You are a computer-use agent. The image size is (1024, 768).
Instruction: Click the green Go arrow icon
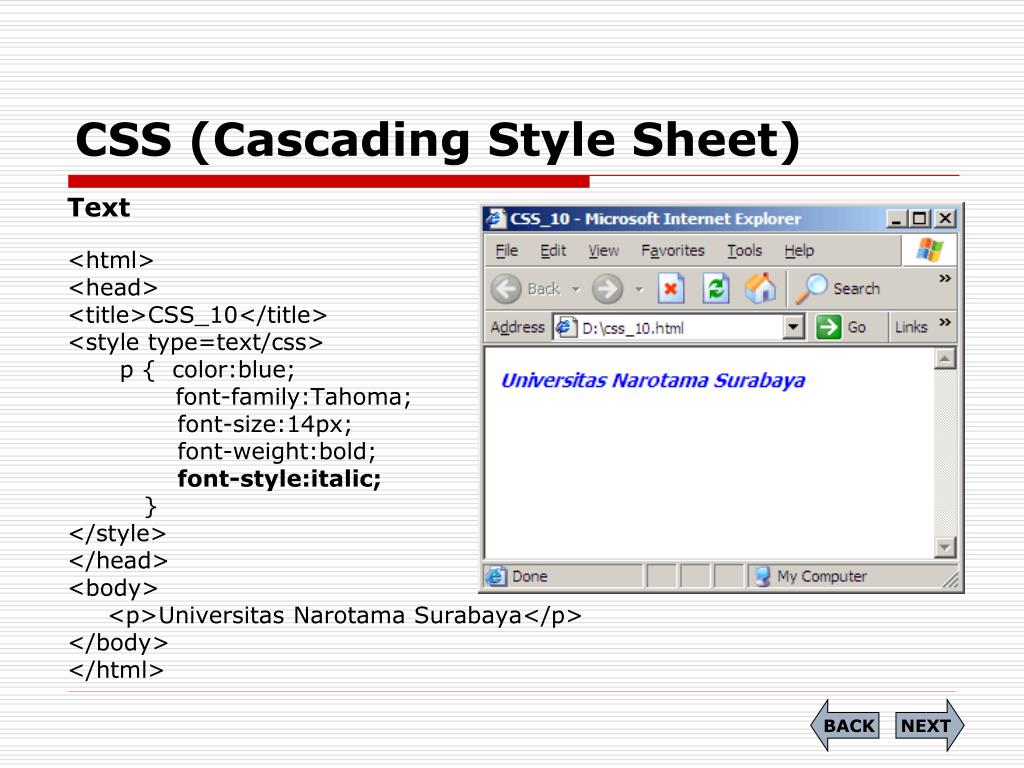828,327
